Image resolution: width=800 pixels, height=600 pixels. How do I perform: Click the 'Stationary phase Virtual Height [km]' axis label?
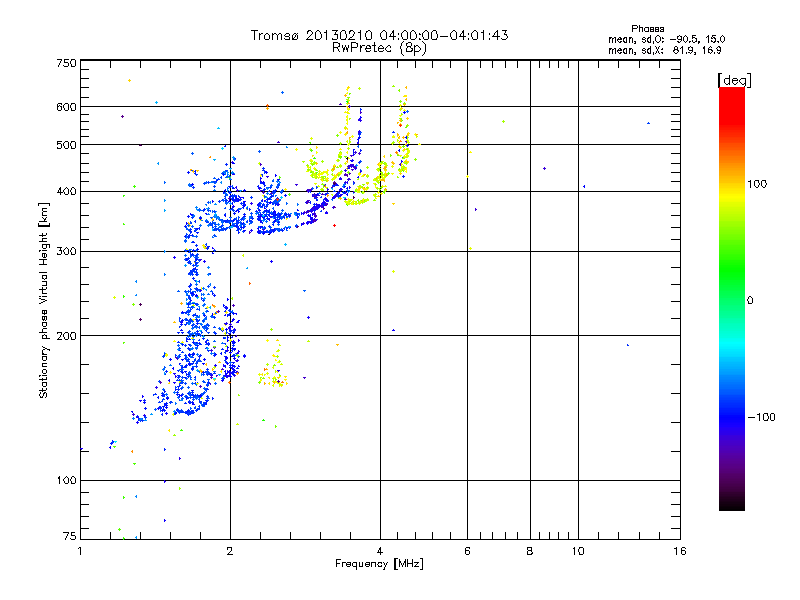pyautogui.click(x=44, y=300)
